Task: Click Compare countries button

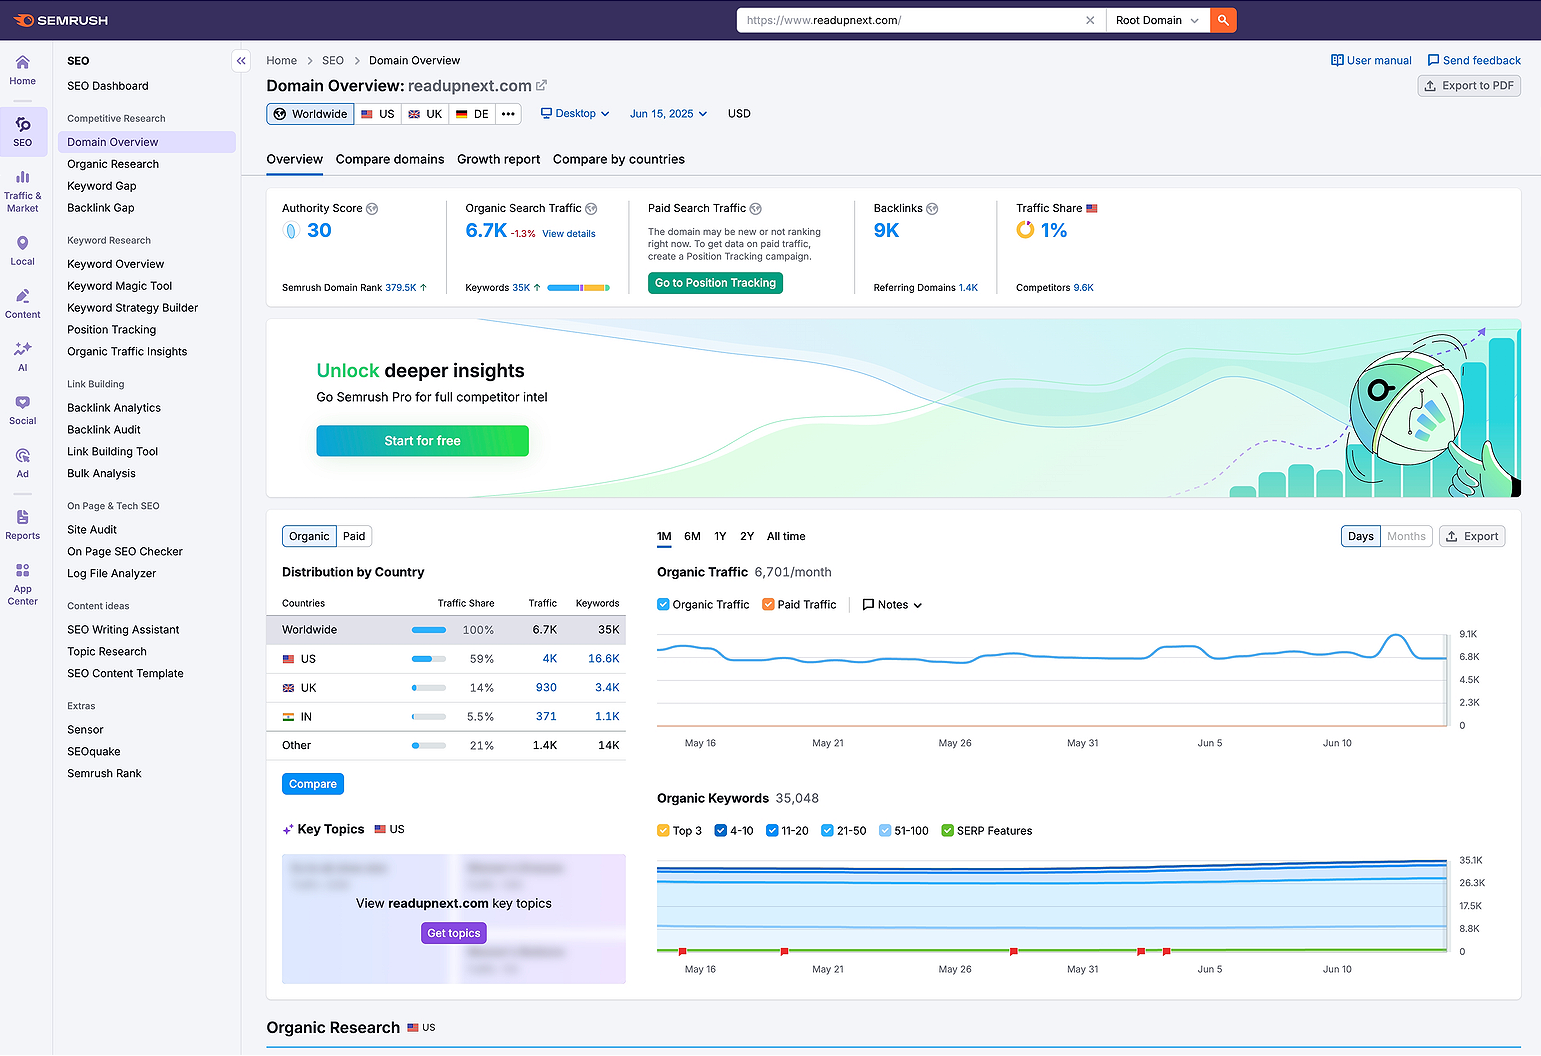Action: point(313,785)
